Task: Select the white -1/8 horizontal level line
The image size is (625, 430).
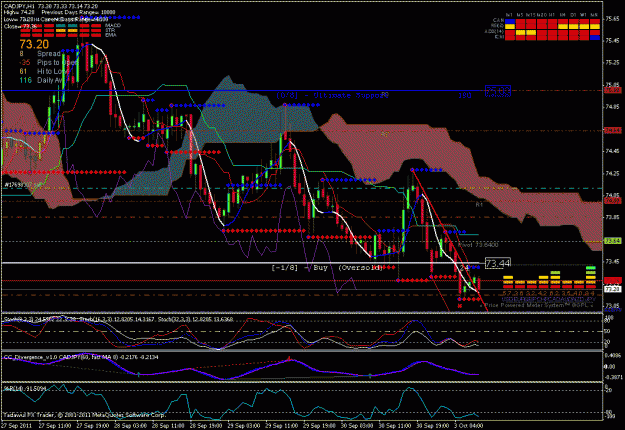Action: pyautogui.click(x=239, y=263)
